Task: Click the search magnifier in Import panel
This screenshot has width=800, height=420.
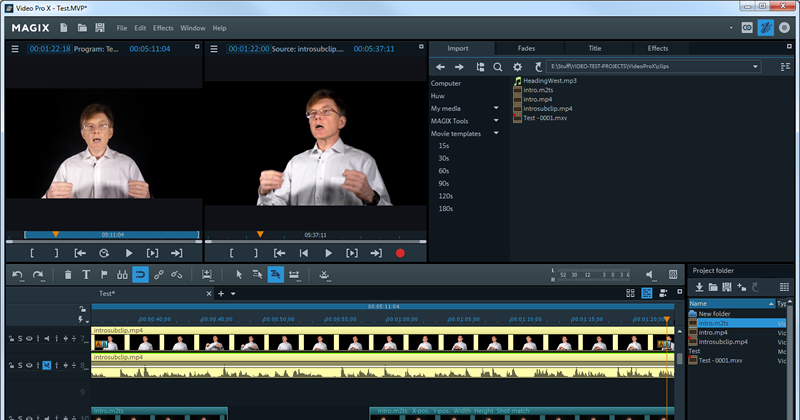Action: 498,67
